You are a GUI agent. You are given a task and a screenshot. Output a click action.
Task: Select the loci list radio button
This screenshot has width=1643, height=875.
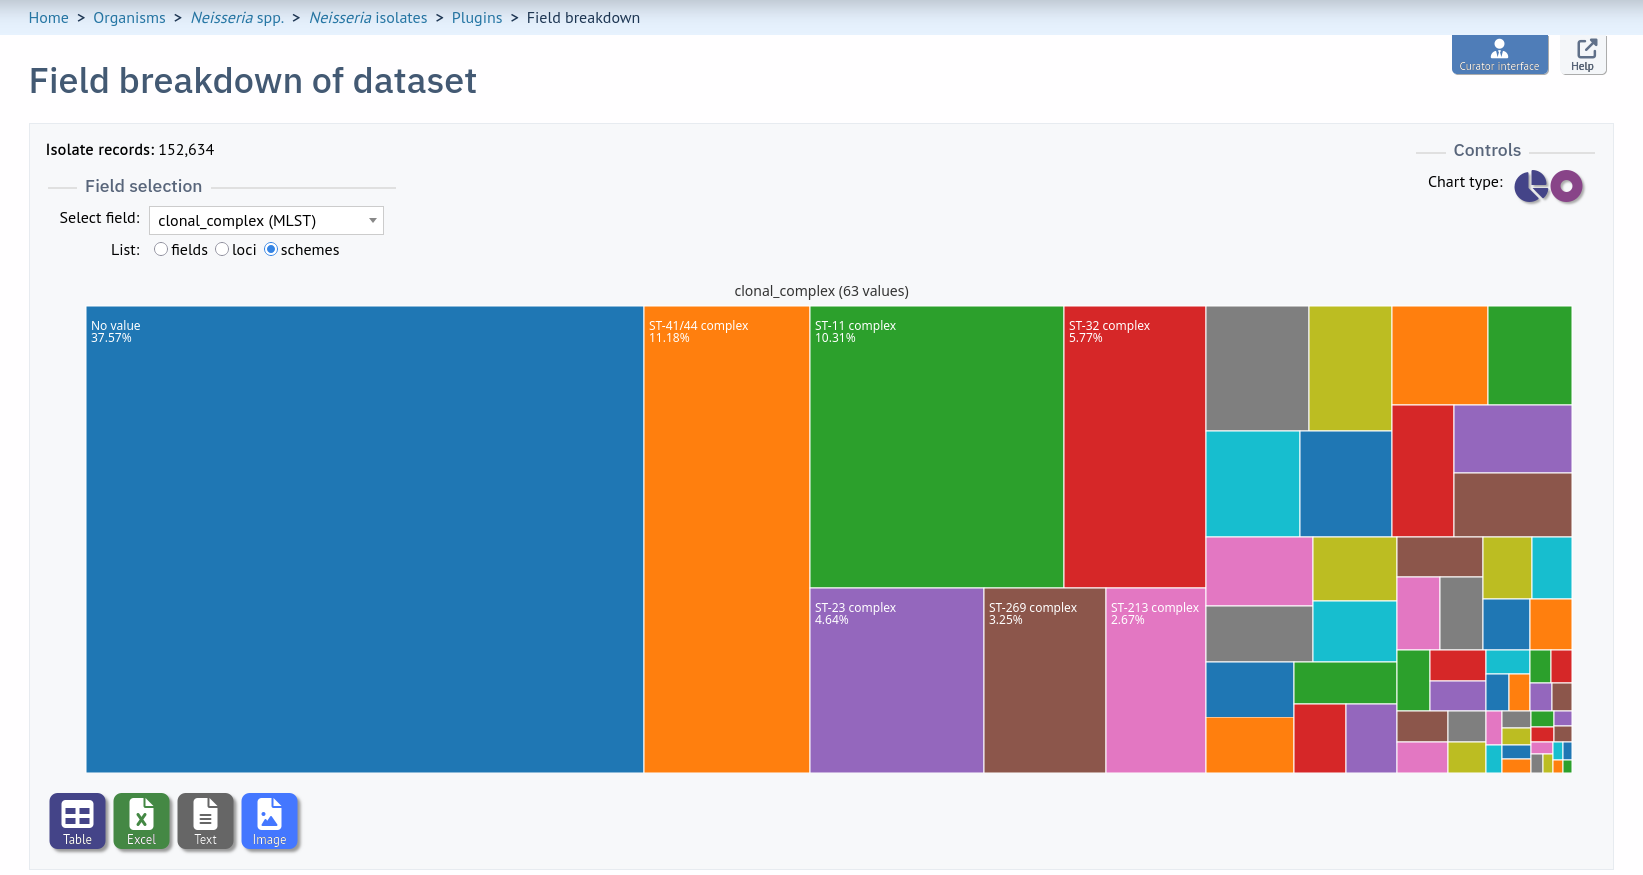point(222,249)
